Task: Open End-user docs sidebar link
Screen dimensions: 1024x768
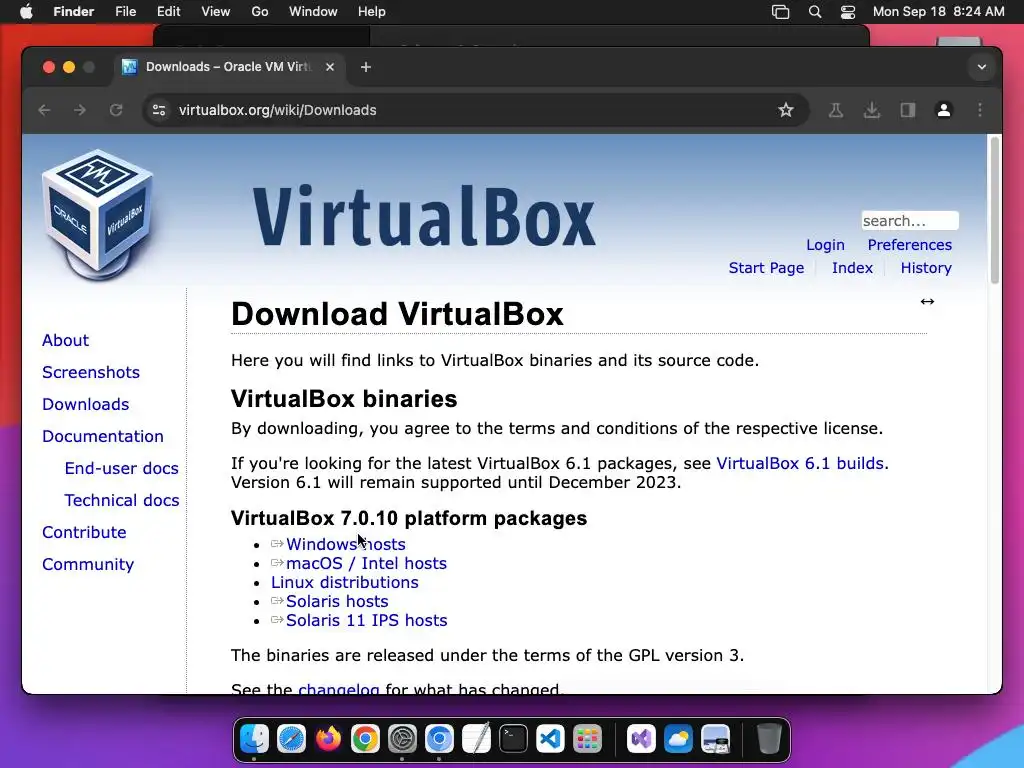Action: pyautogui.click(x=121, y=468)
